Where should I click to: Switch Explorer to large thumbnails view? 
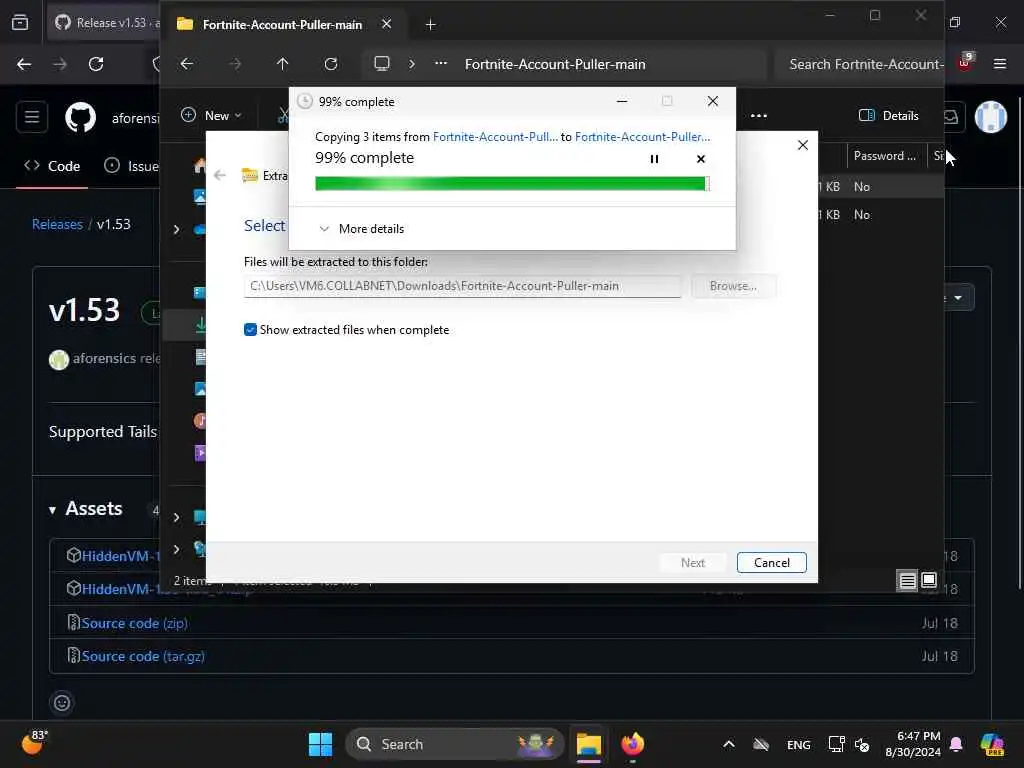[929, 580]
